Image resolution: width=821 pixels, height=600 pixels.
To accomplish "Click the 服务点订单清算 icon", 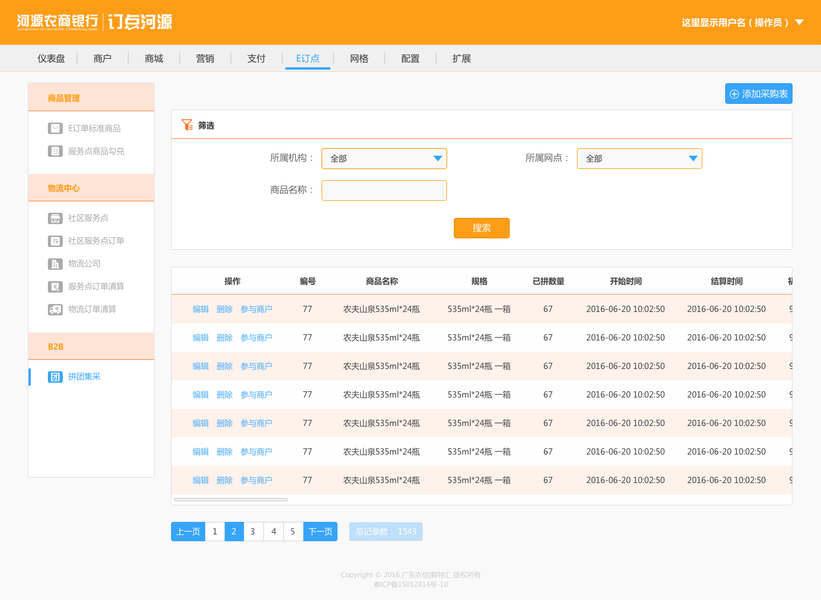I will [x=55, y=286].
